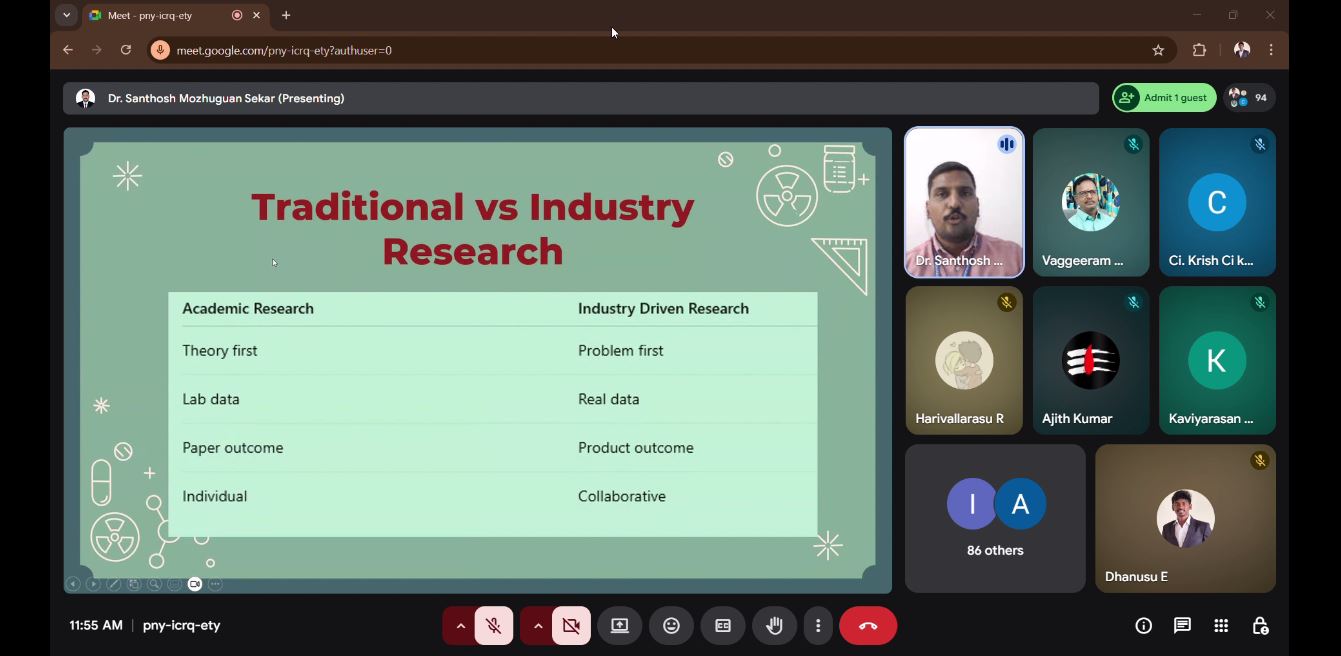Expand audio settings arrow beside microphone
The image size is (1341, 656).
(460, 626)
